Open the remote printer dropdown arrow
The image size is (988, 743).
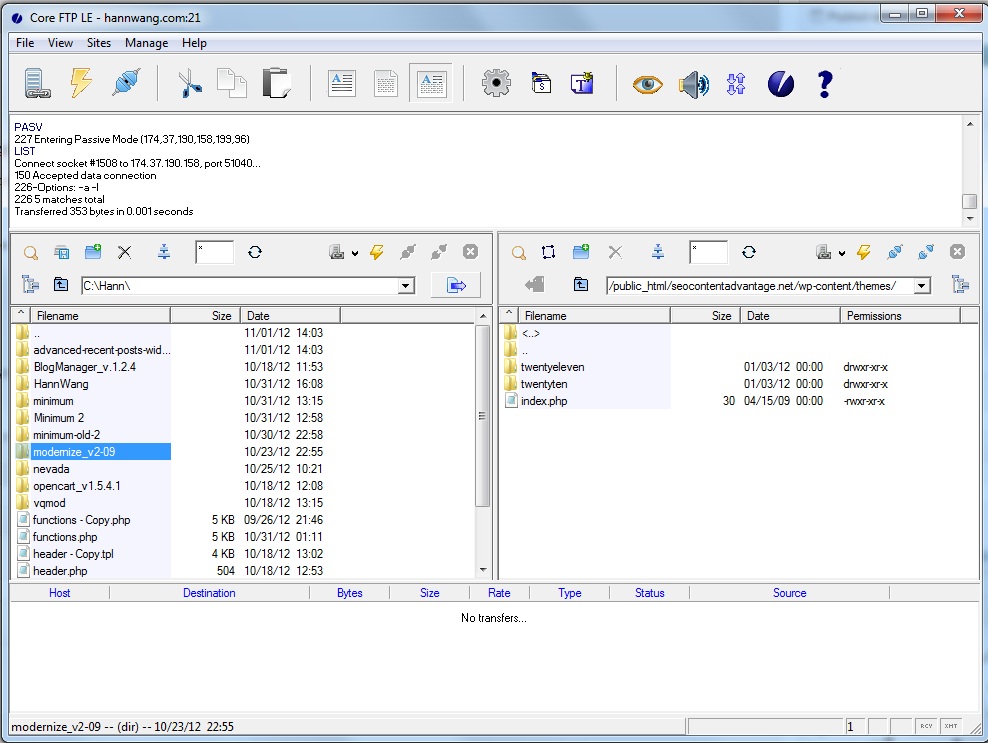click(842, 253)
